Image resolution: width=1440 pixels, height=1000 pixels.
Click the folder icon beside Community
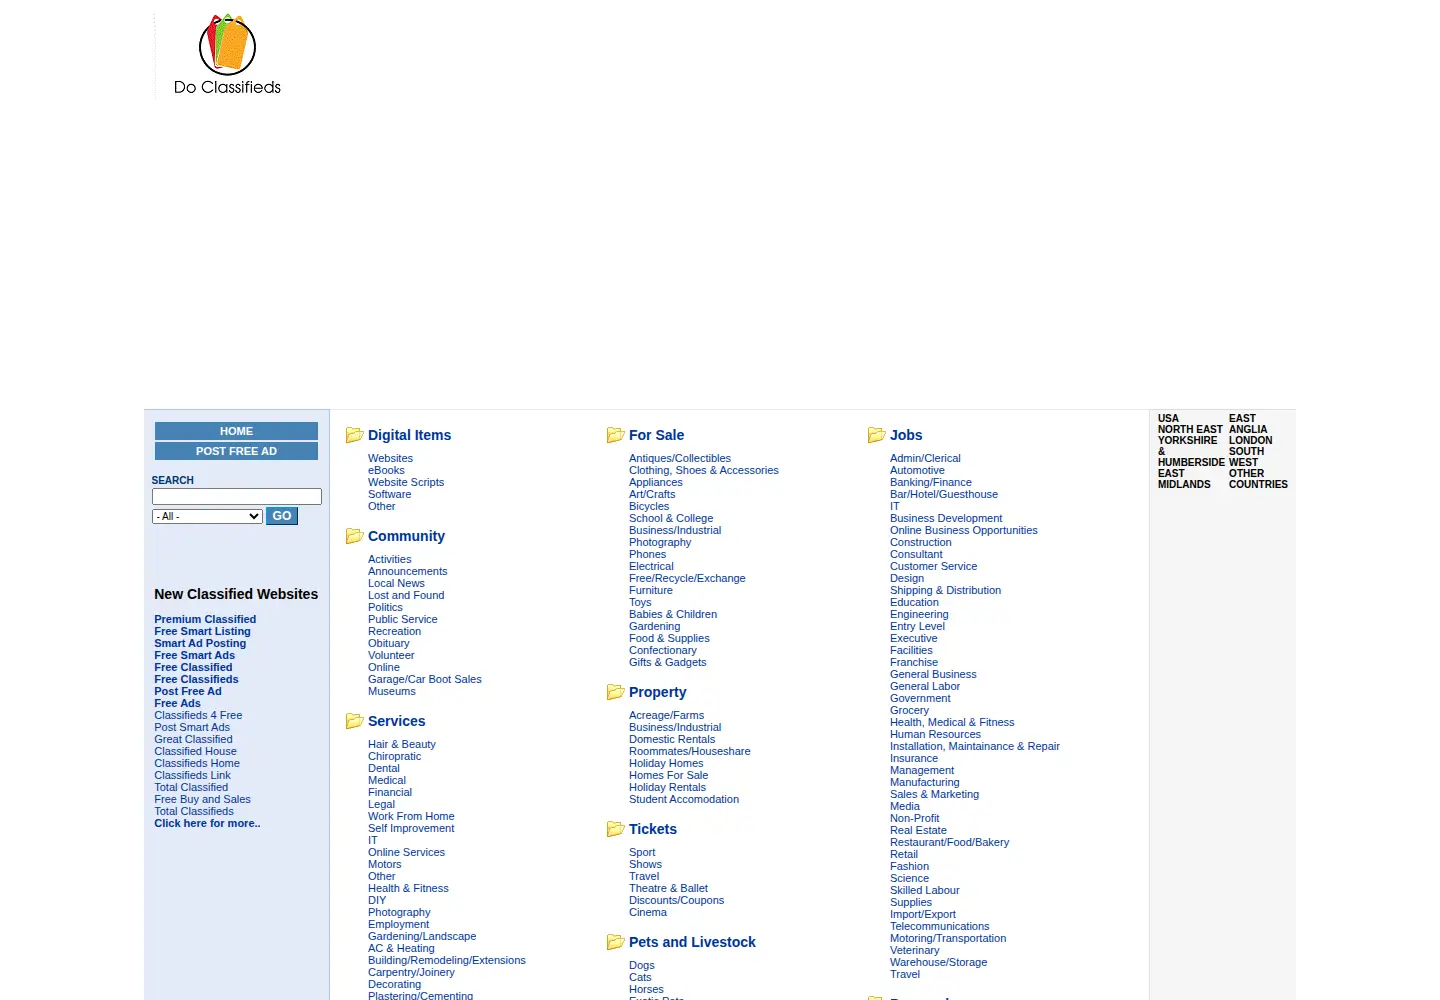pyautogui.click(x=354, y=536)
